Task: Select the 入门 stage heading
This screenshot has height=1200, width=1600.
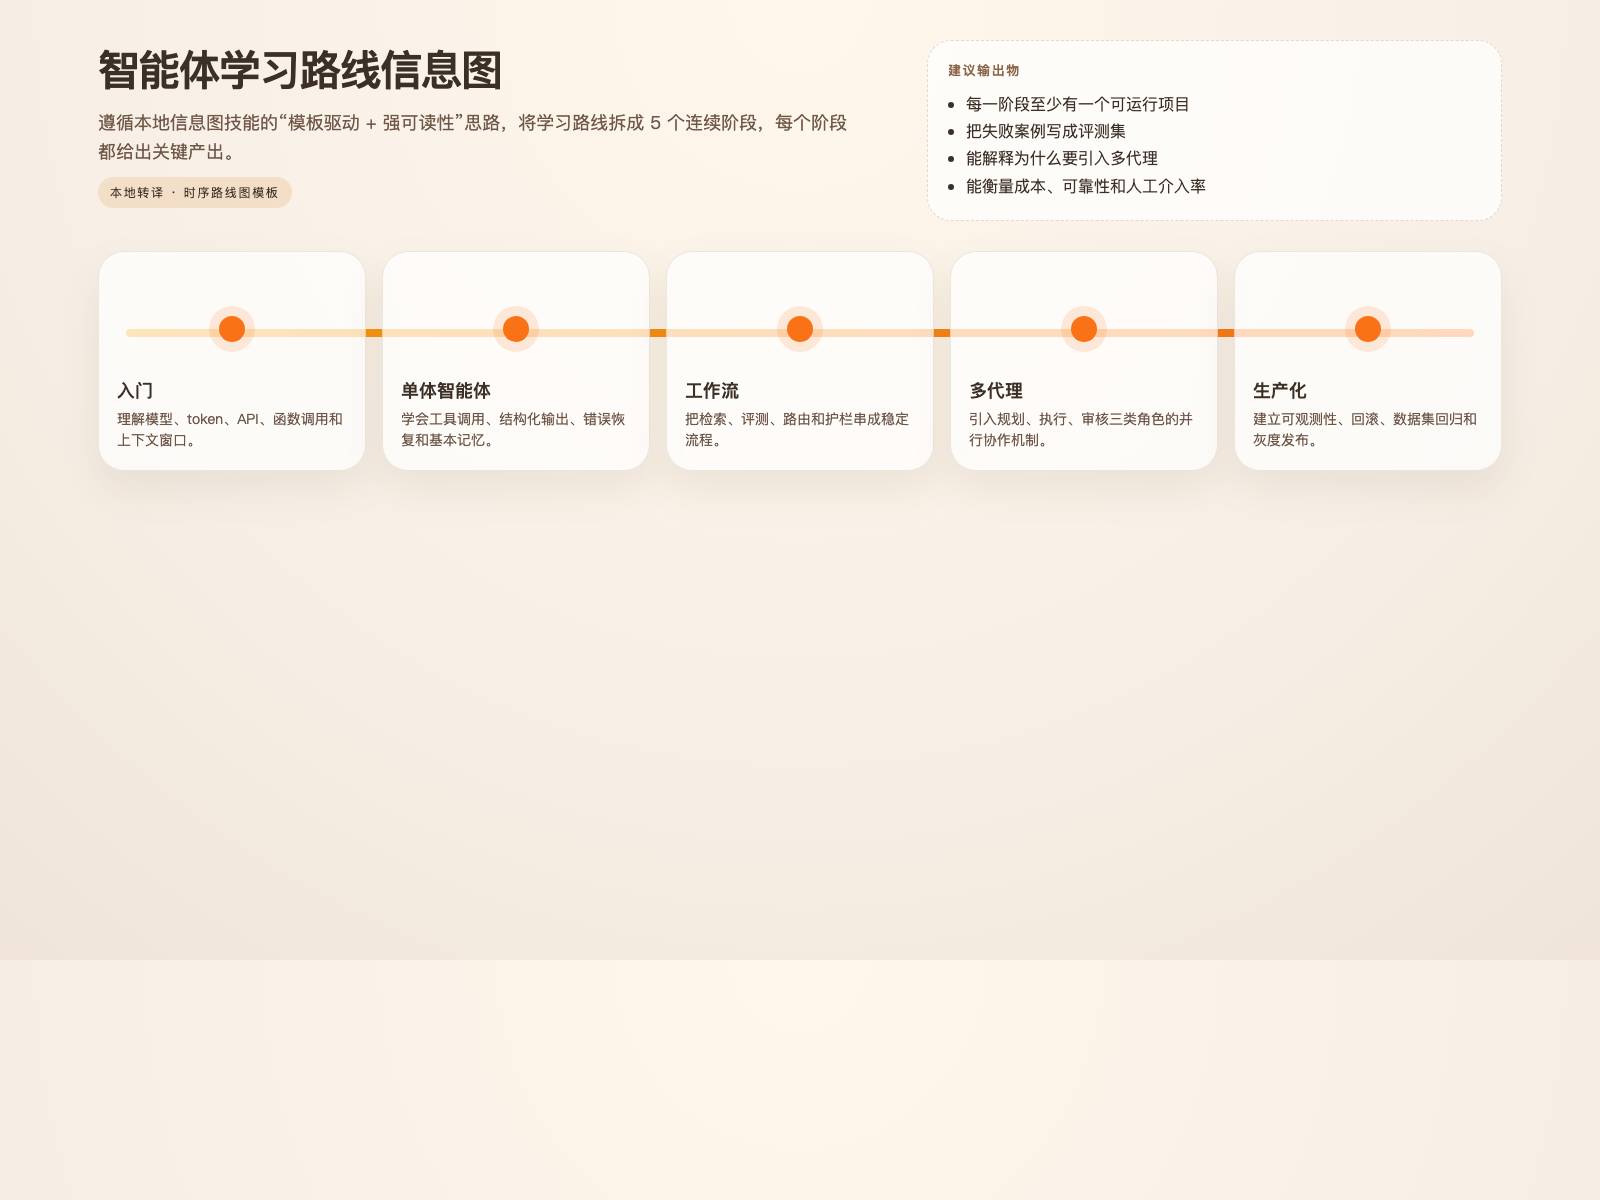Action: point(135,391)
